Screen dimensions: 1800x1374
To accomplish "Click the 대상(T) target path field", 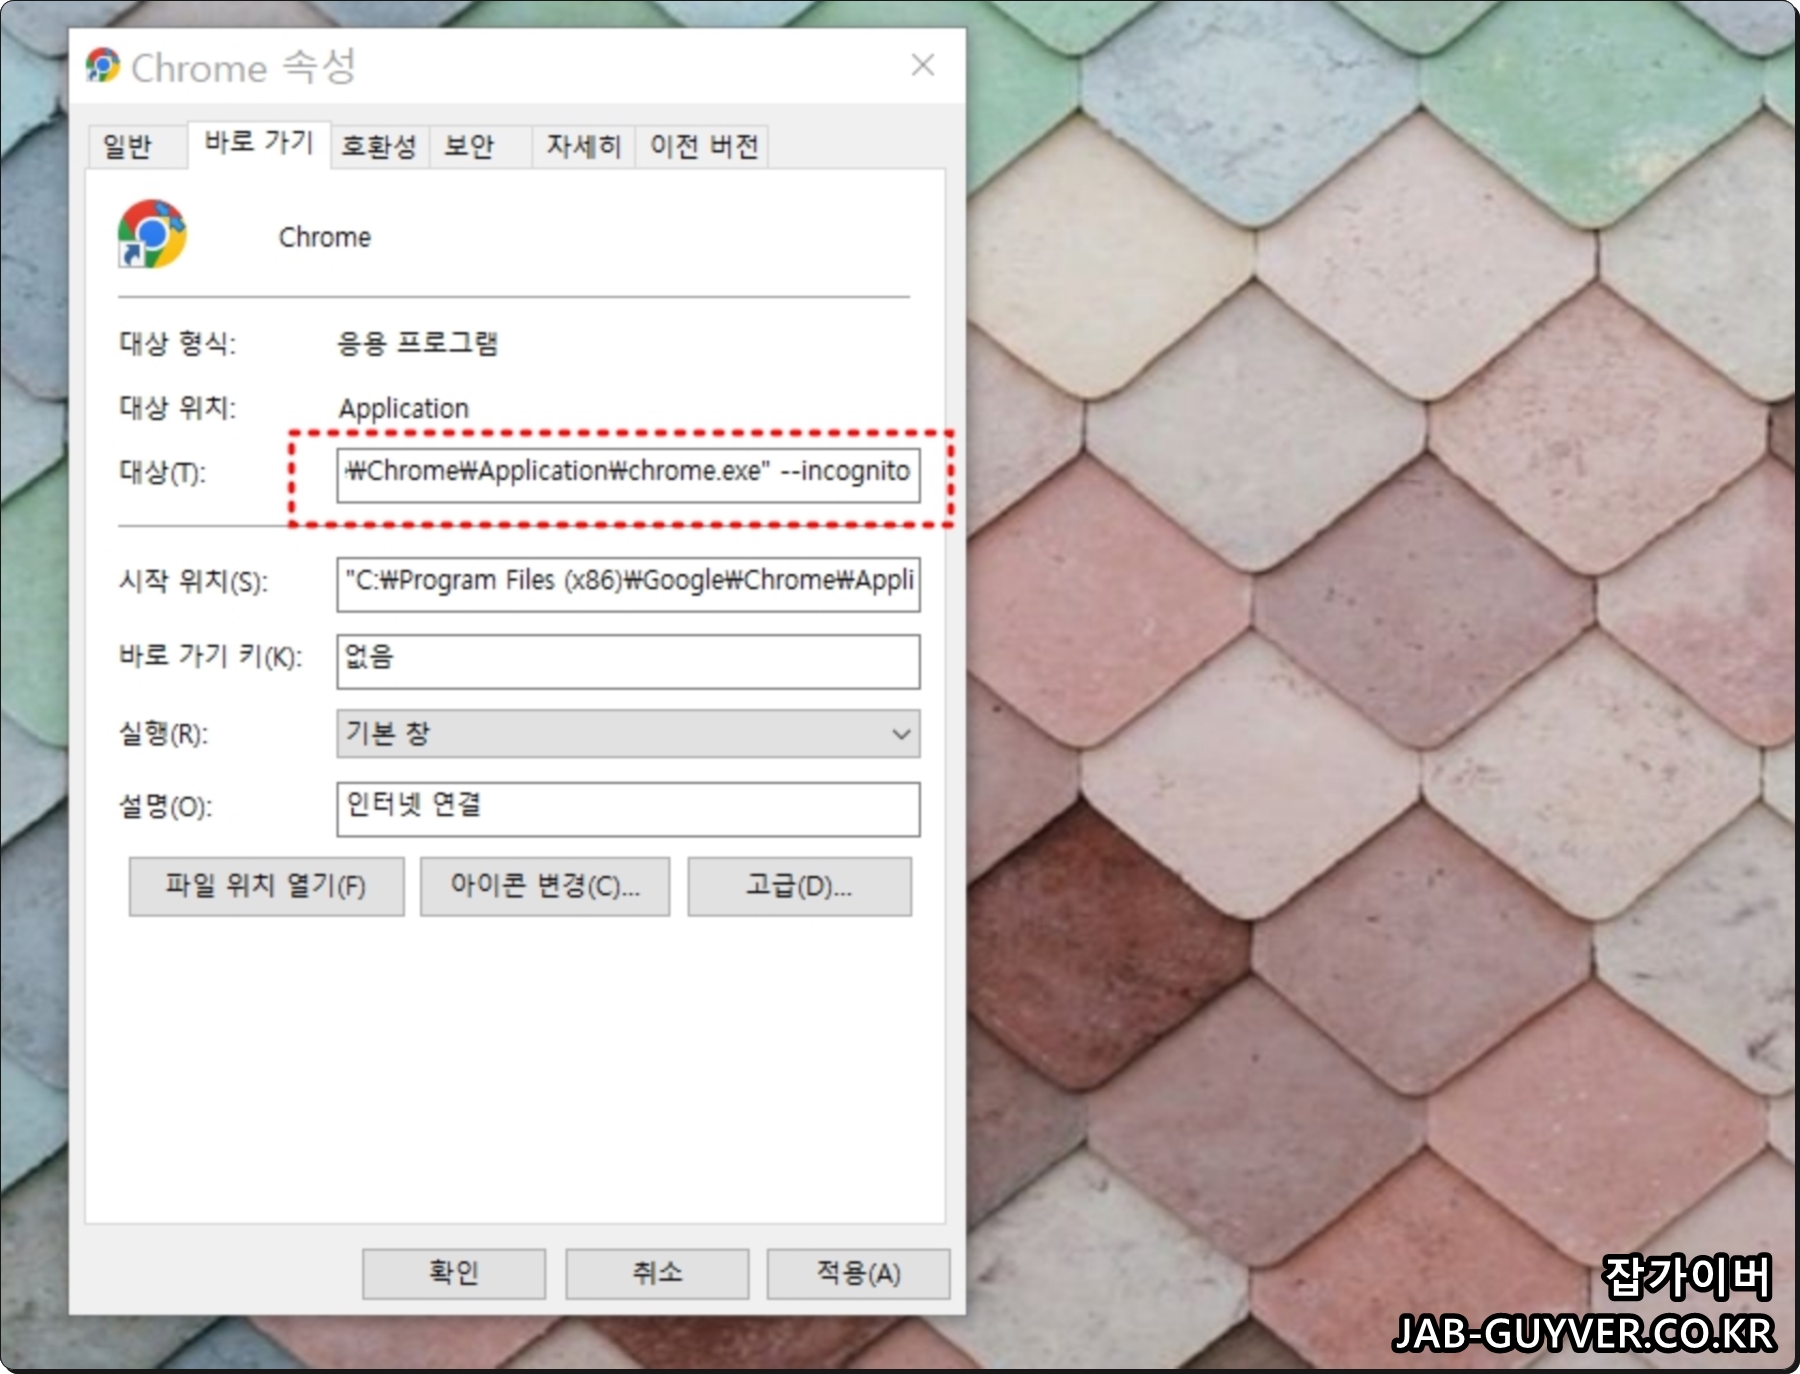I will [x=628, y=475].
